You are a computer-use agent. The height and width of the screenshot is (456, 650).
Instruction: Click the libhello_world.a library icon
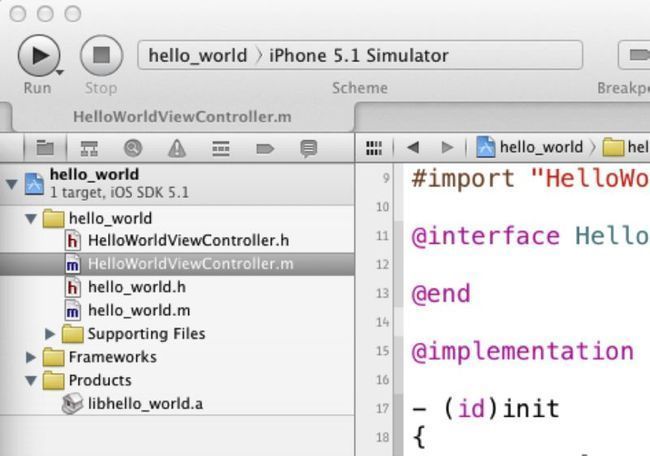point(73,404)
